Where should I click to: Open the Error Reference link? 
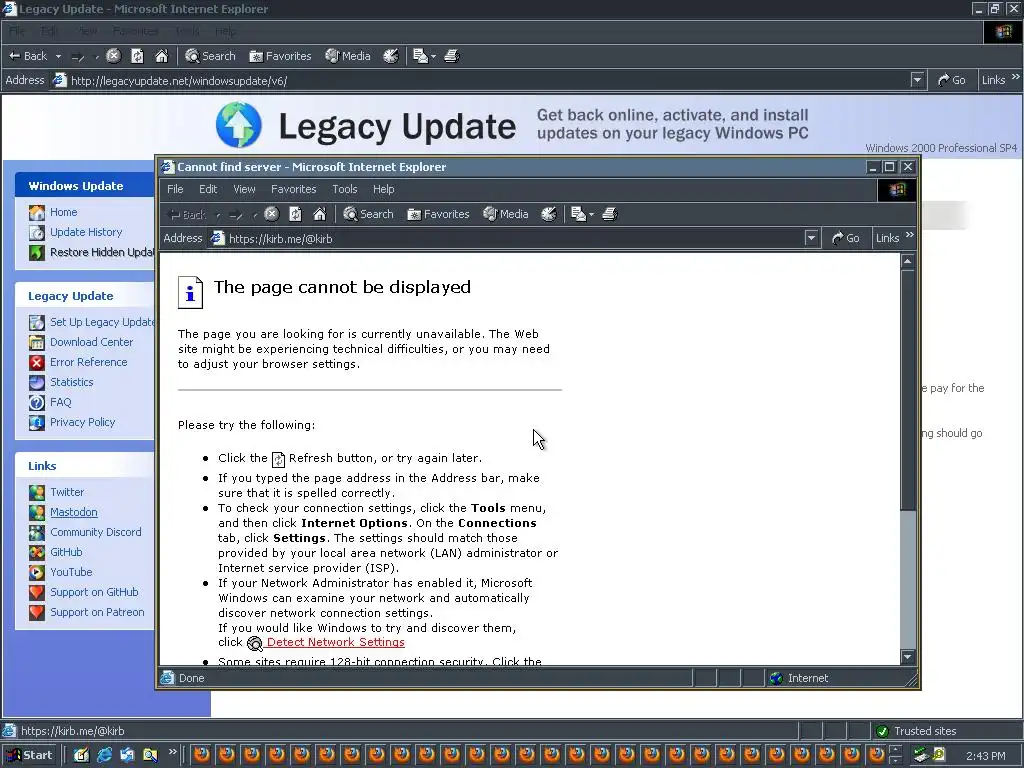pyautogui.click(x=89, y=362)
